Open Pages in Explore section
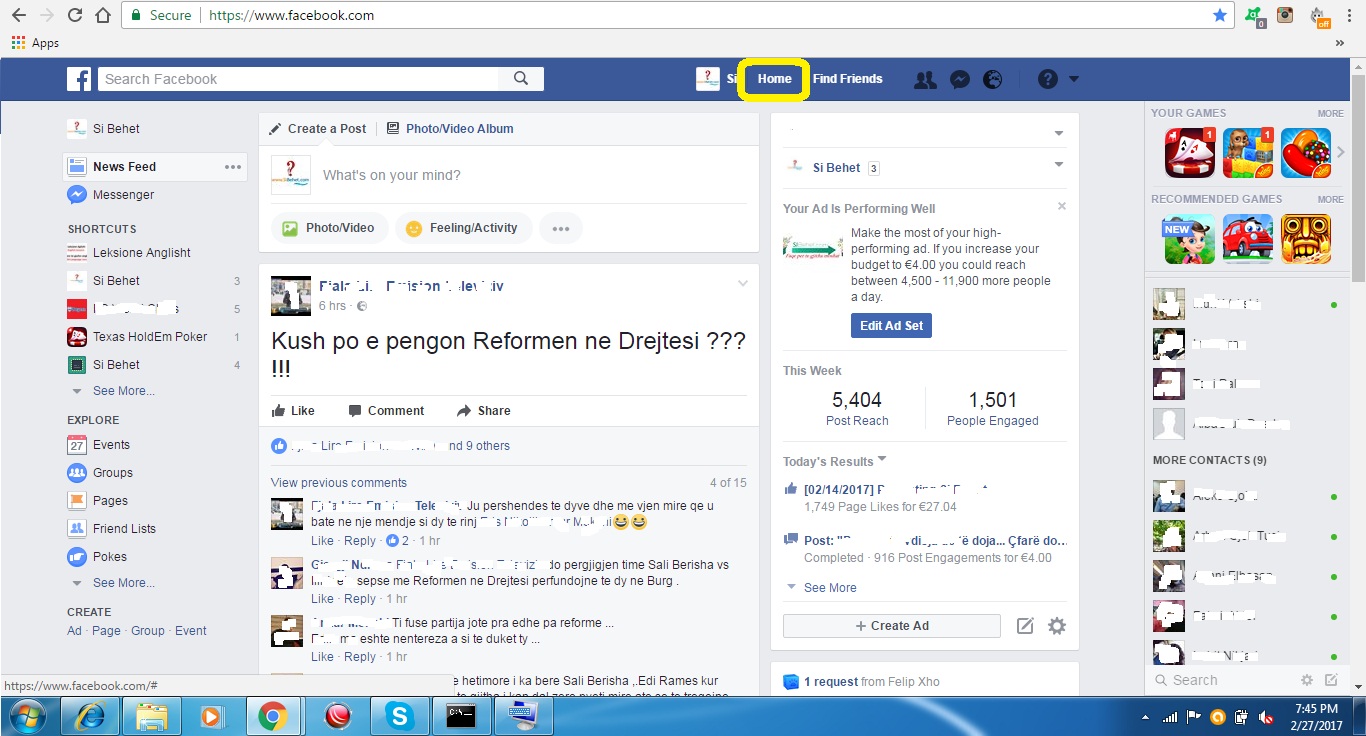The image size is (1366, 736). coord(110,501)
